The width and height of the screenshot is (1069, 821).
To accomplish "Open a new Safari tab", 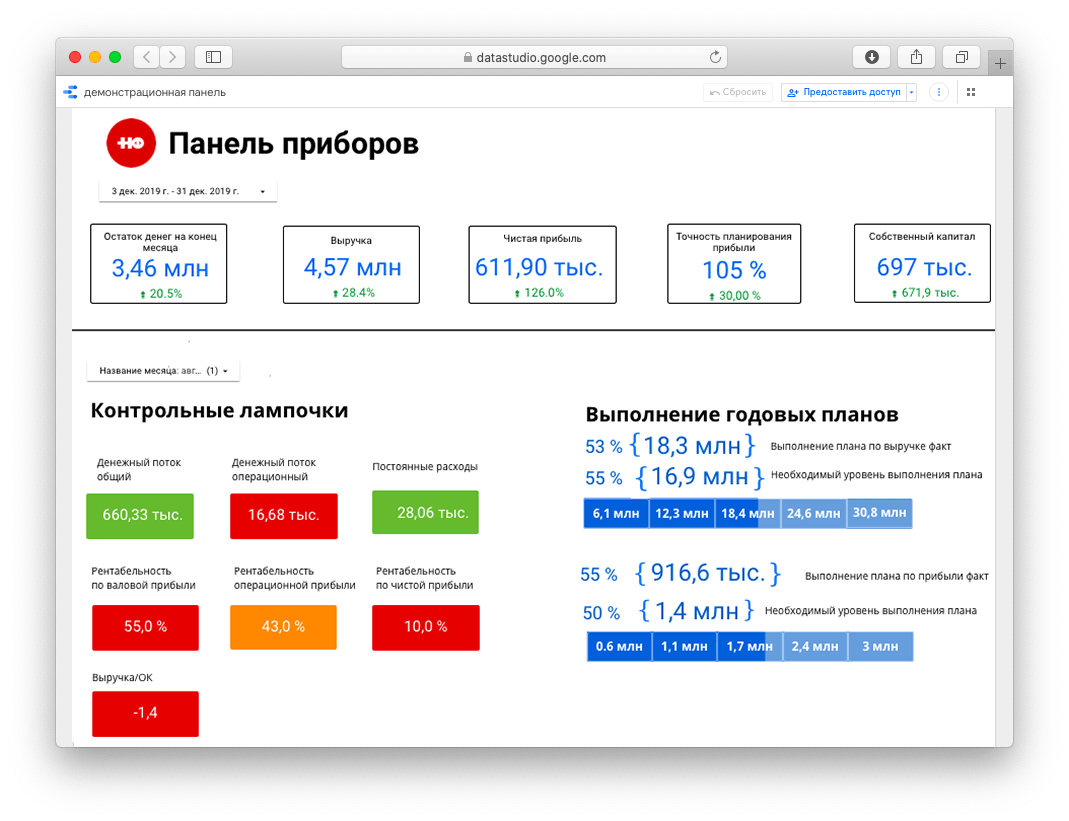I will 1000,62.
